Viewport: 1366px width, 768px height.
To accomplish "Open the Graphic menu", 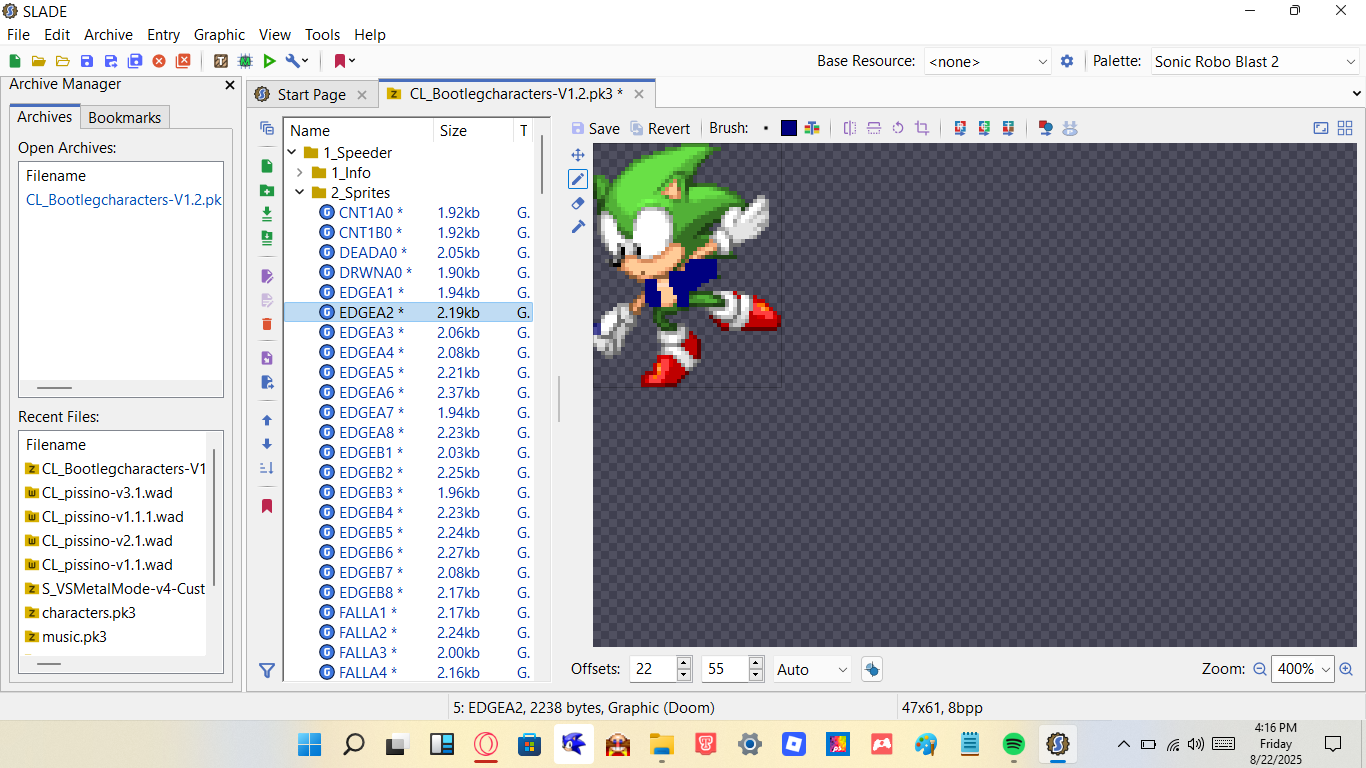I will (x=219, y=34).
